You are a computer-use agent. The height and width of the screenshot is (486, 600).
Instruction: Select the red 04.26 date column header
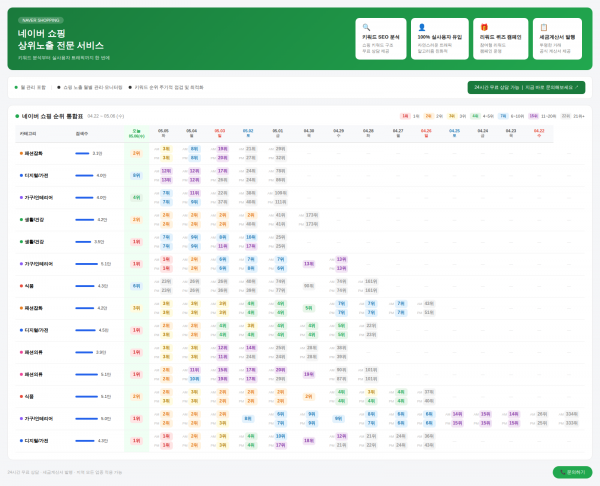pos(426,133)
